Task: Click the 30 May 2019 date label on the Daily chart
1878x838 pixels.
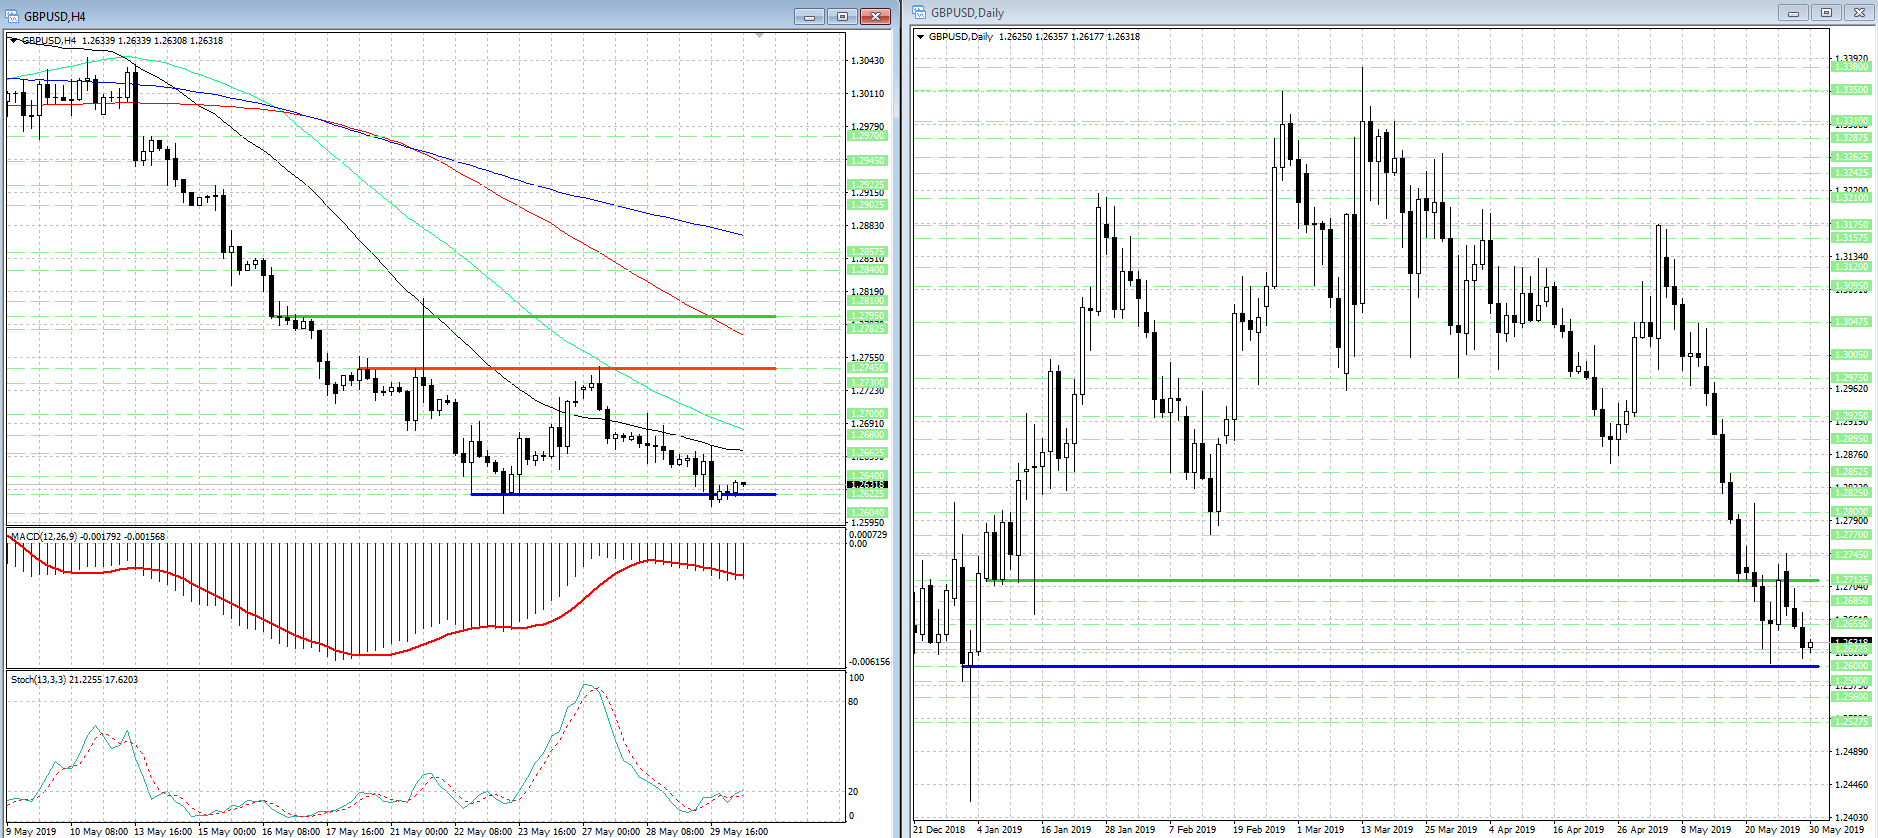Action: [1836, 829]
